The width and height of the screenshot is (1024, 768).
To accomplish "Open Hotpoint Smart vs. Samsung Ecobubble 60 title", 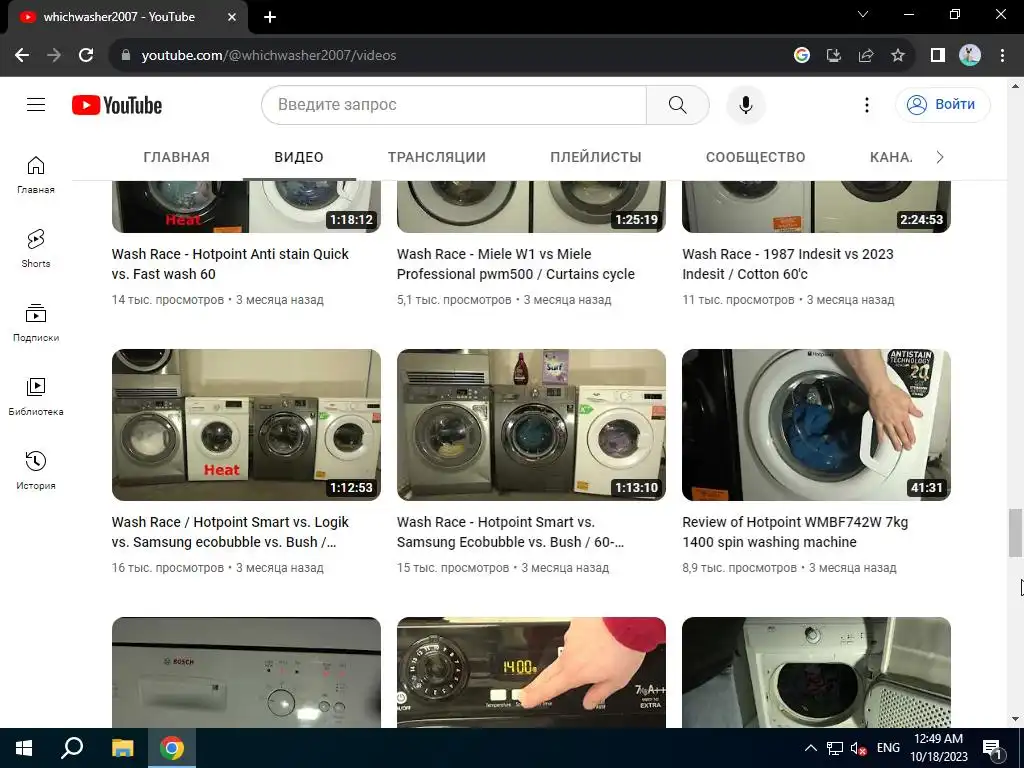I will click(x=511, y=532).
